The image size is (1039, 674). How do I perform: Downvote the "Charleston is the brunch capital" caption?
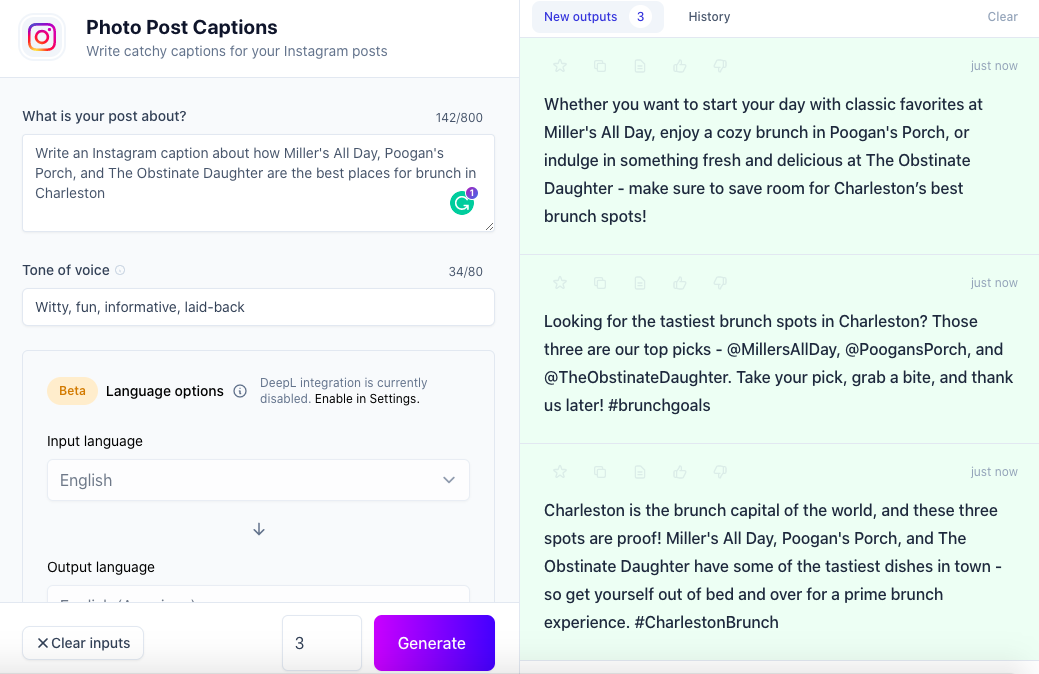click(720, 472)
